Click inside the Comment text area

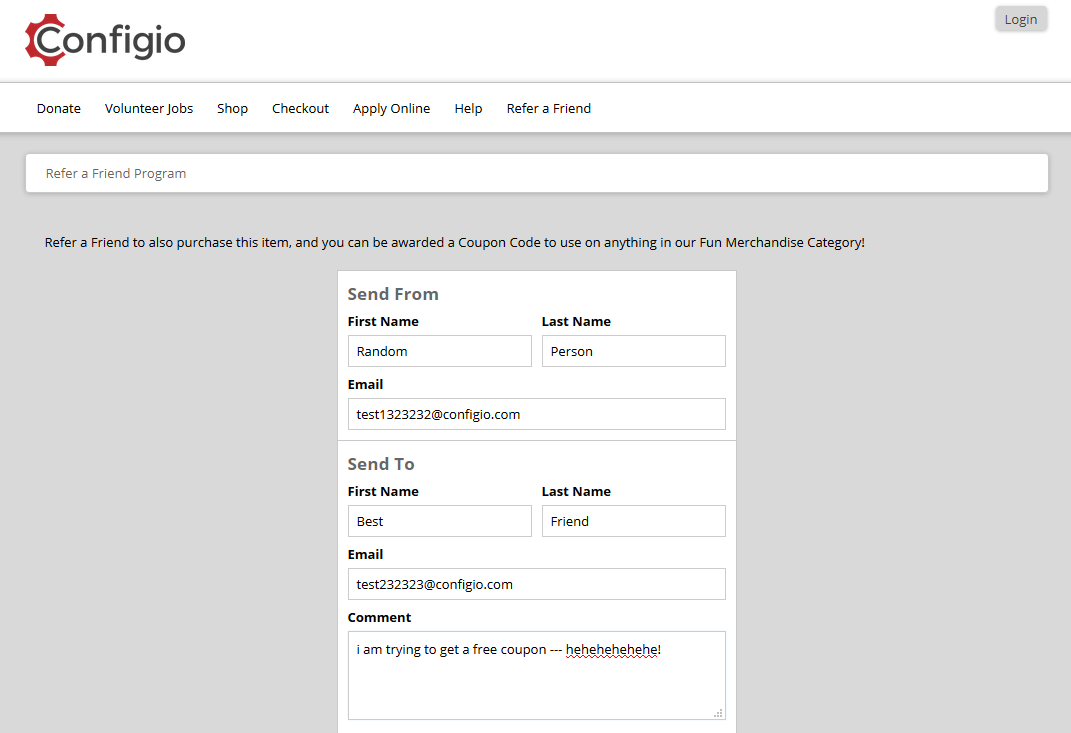[x=537, y=676]
